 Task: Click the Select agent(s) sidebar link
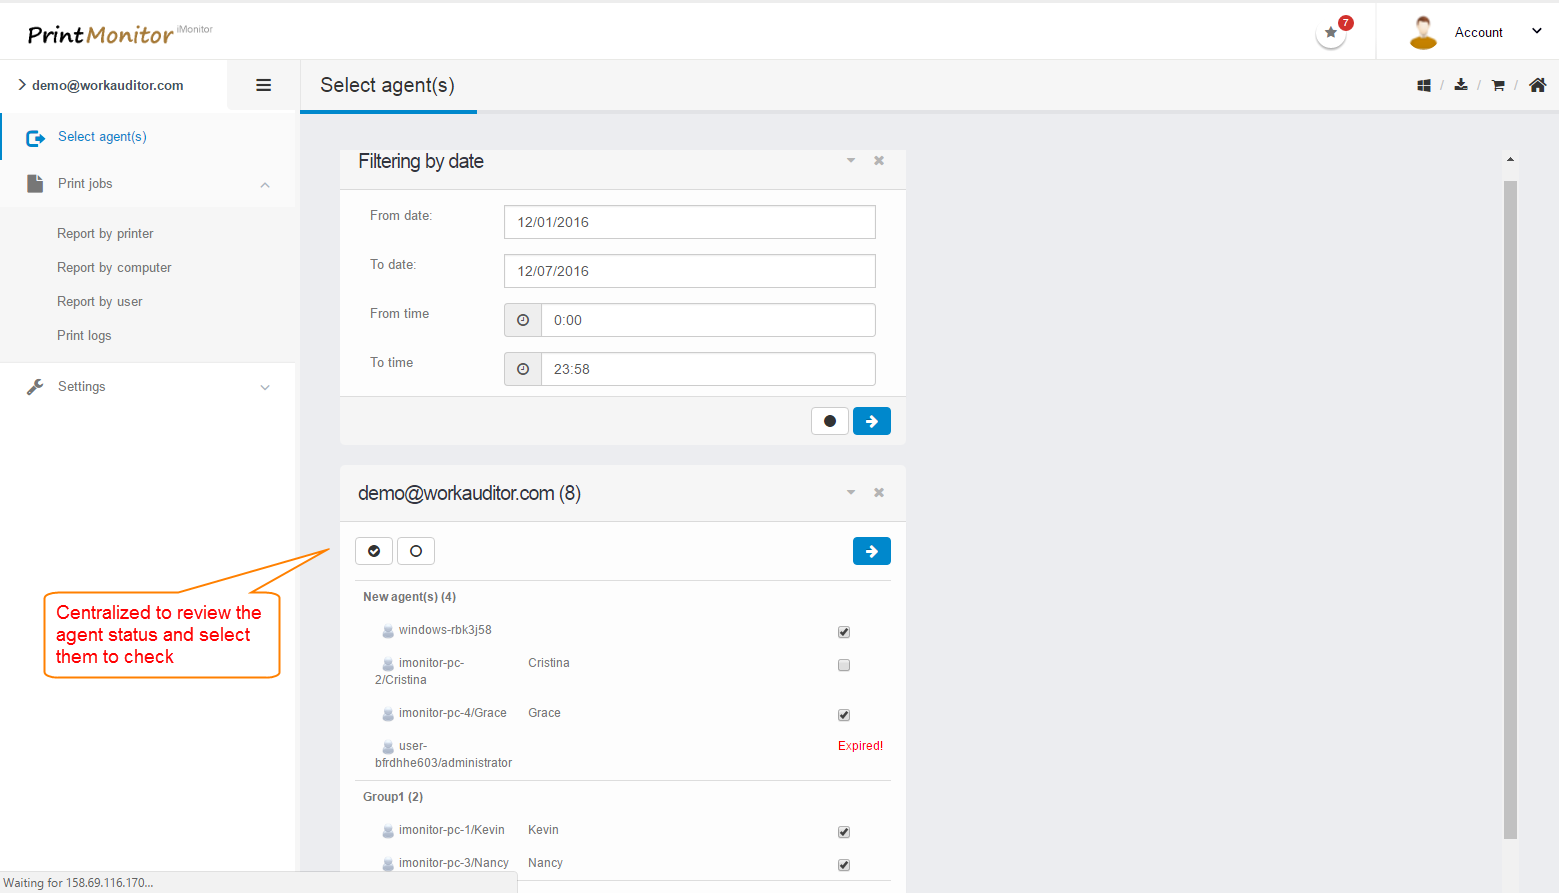(x=102, y=137)
